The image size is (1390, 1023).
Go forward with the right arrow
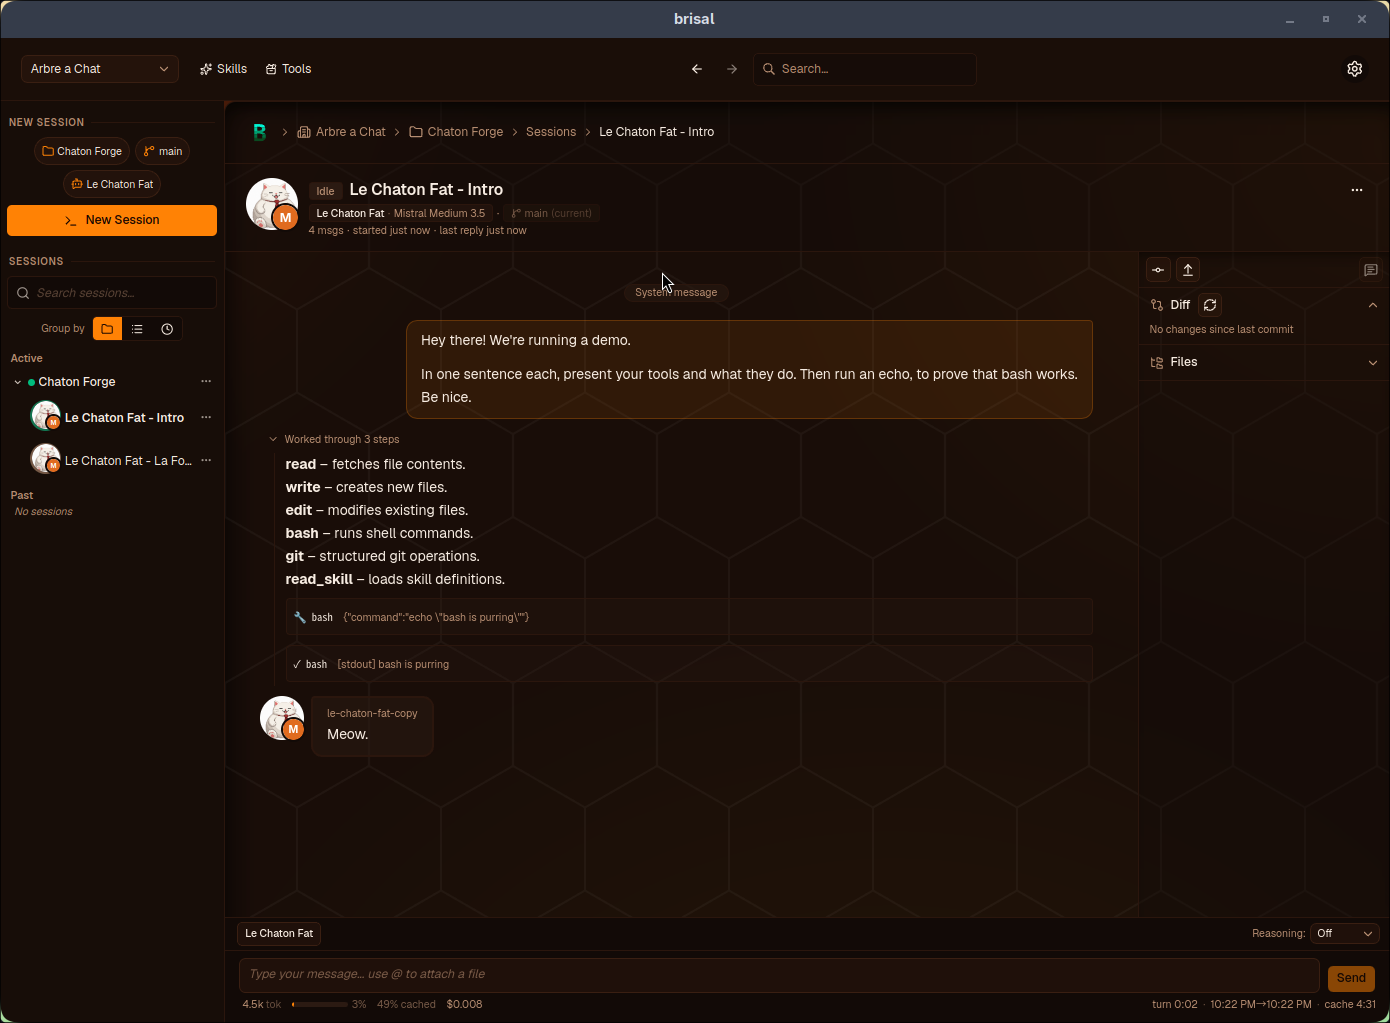point(732,69)
